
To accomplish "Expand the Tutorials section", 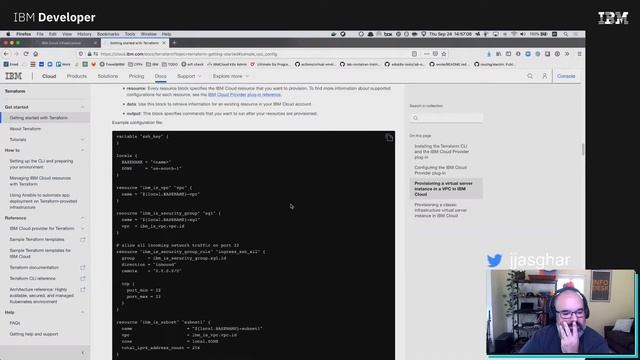I will pos(83,140).
